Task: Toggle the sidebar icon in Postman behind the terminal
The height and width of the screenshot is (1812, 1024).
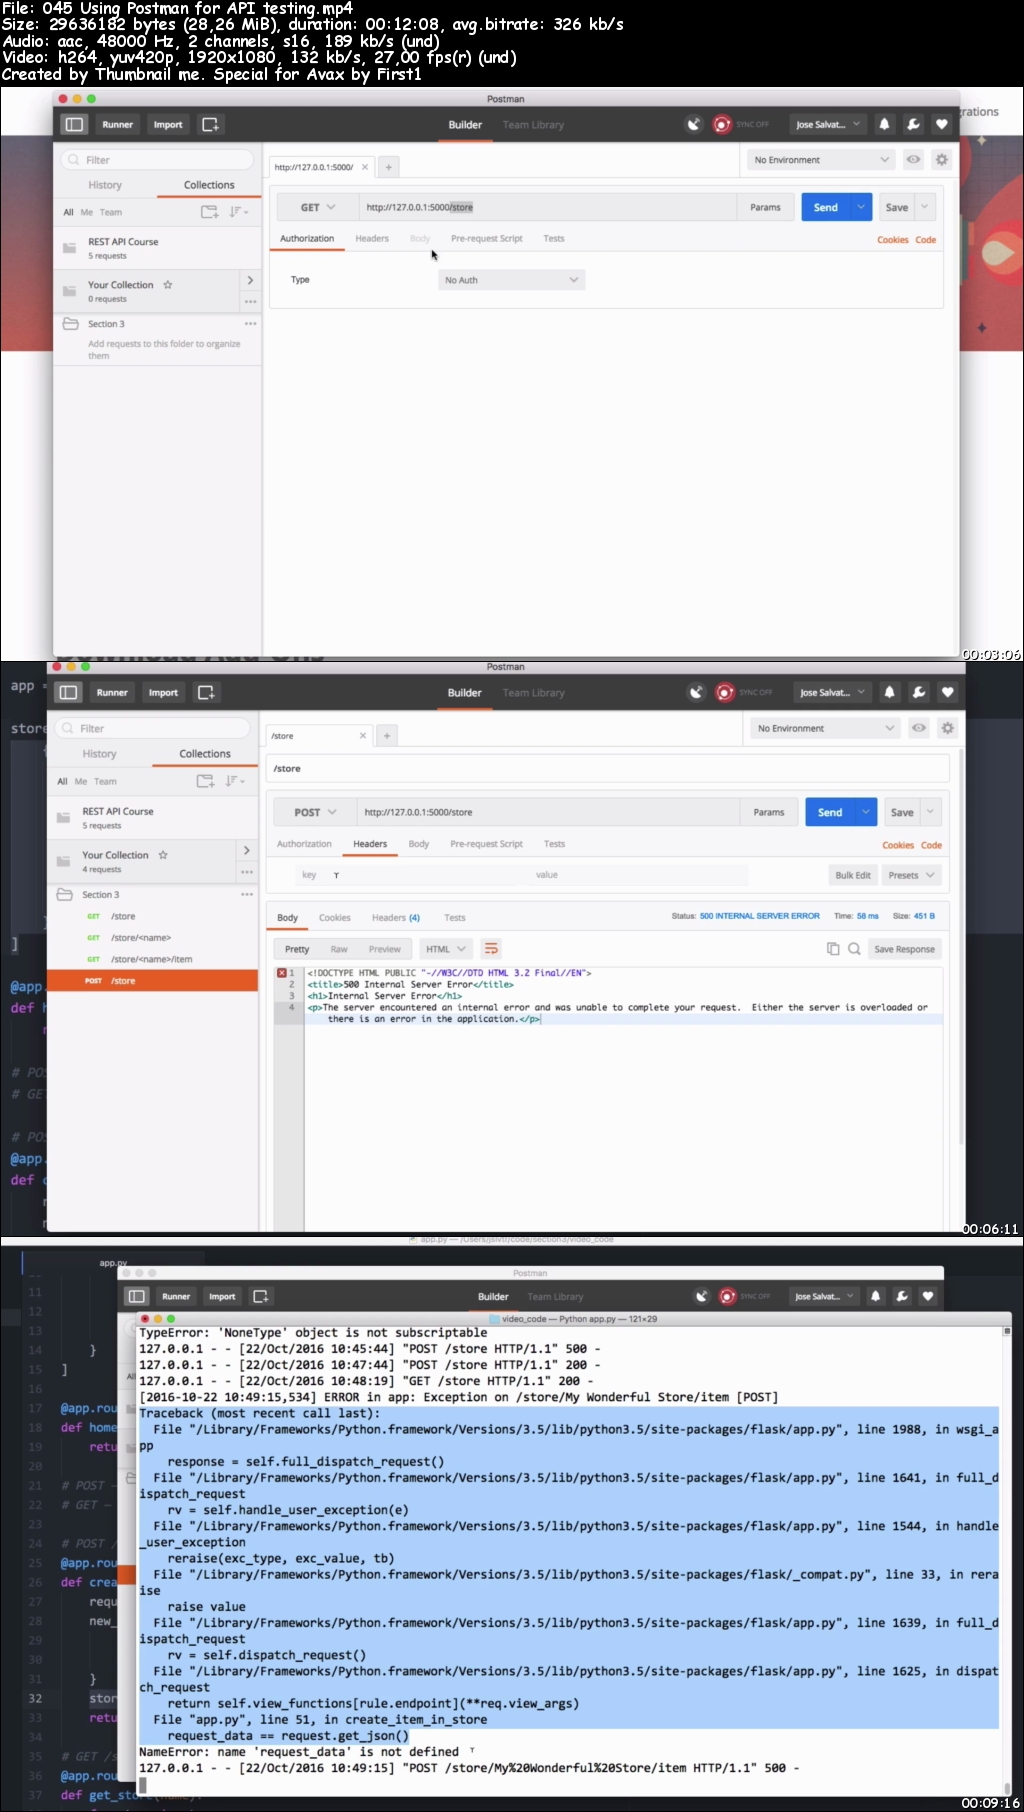Action: coord(137,1296)
